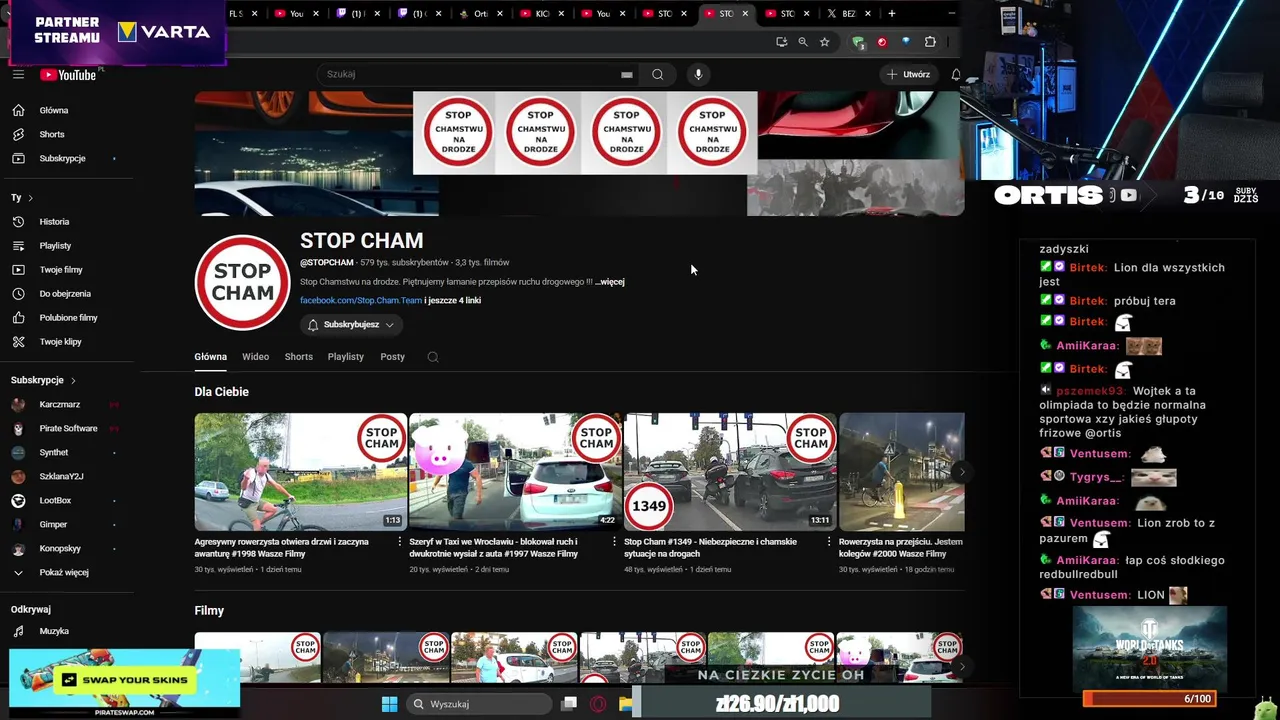This screenshot has width=1280, height=720.
Task: Open Historia in the sidebar
Action: click(54, 222)
